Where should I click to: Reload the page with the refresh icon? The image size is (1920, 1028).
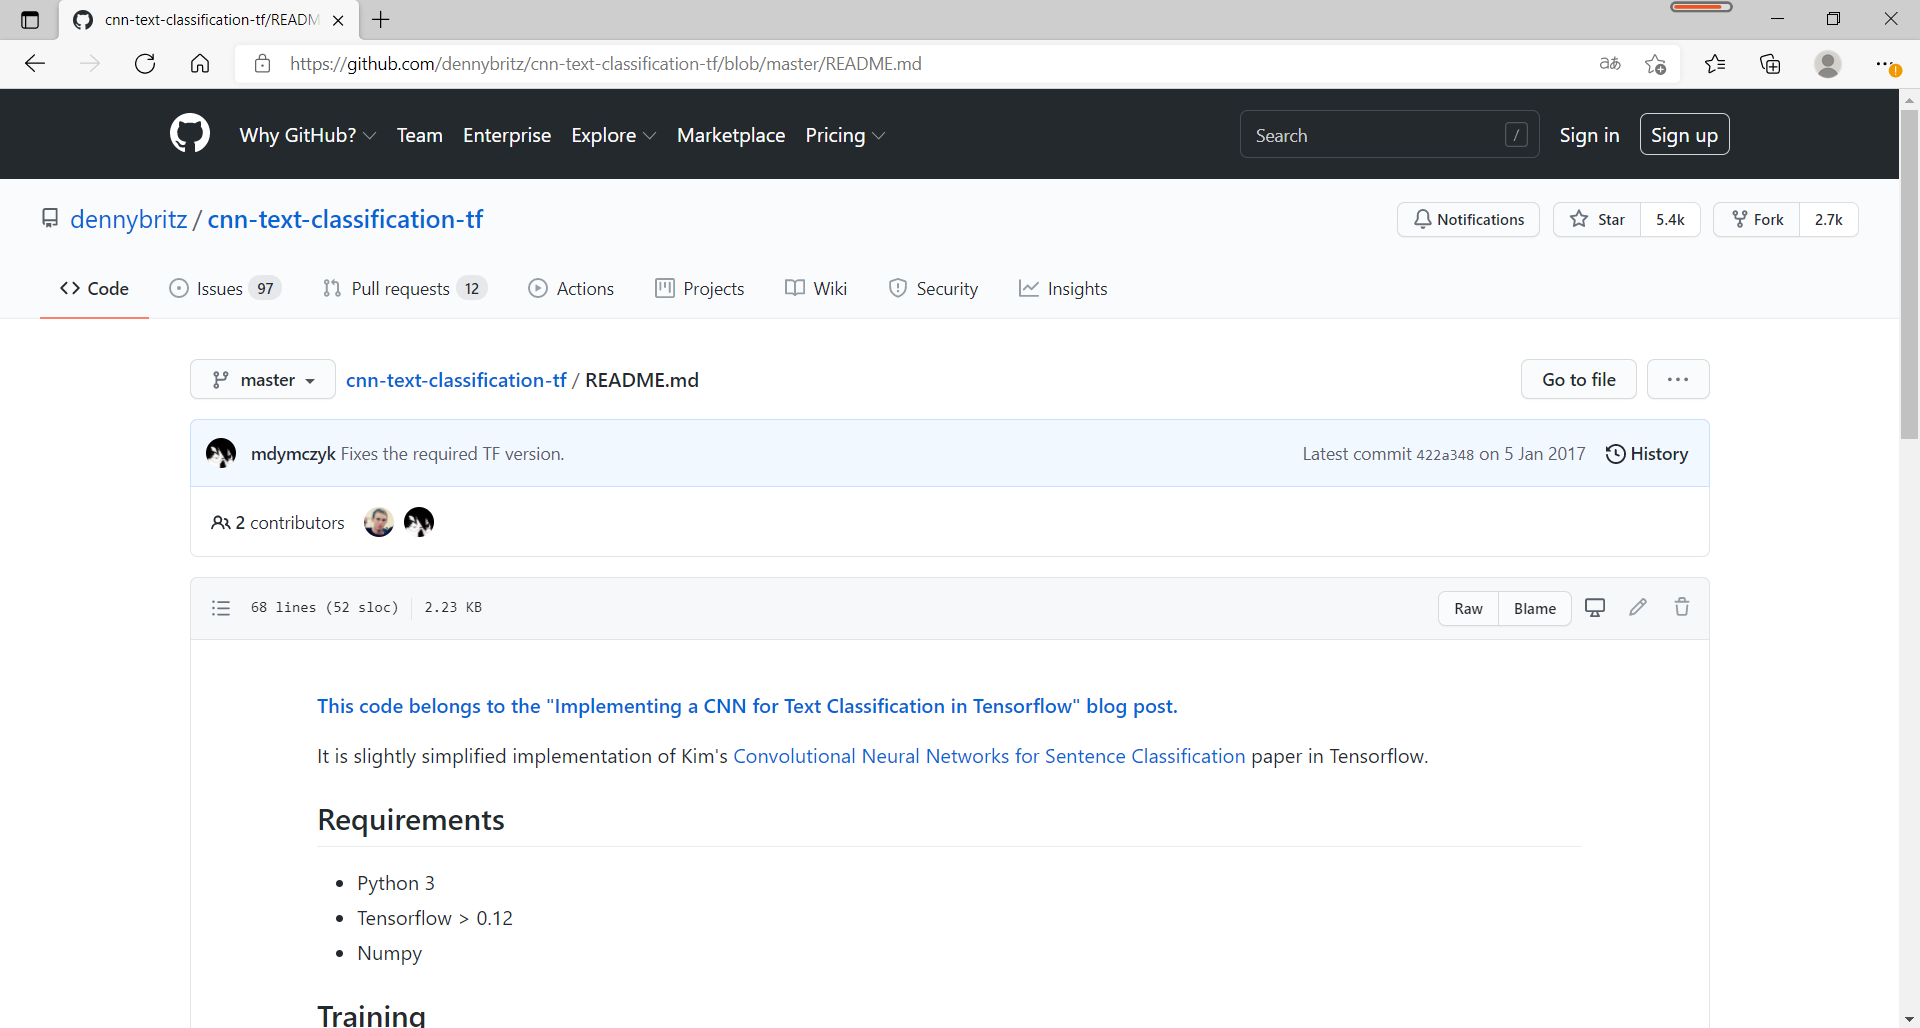click(144, 63)
